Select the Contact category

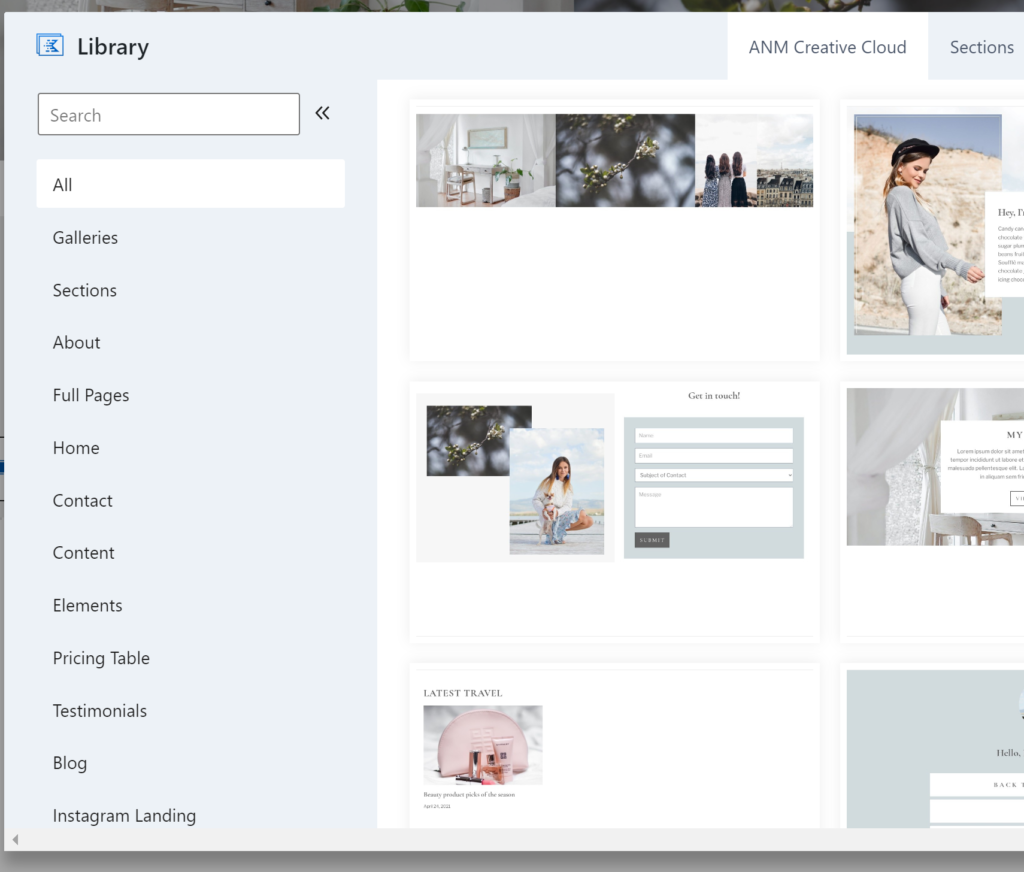tap(83, 500)
